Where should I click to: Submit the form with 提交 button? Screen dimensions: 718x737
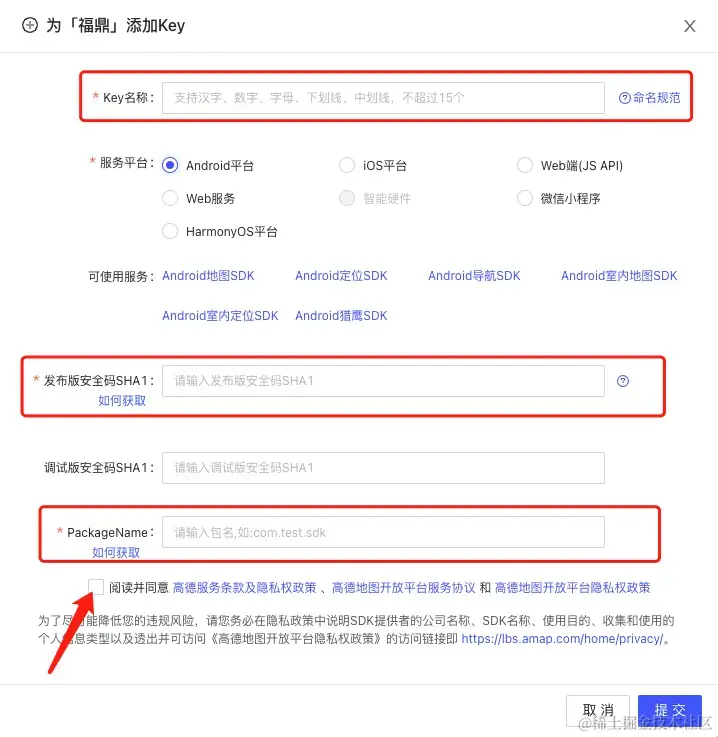(x=670, y=711)
